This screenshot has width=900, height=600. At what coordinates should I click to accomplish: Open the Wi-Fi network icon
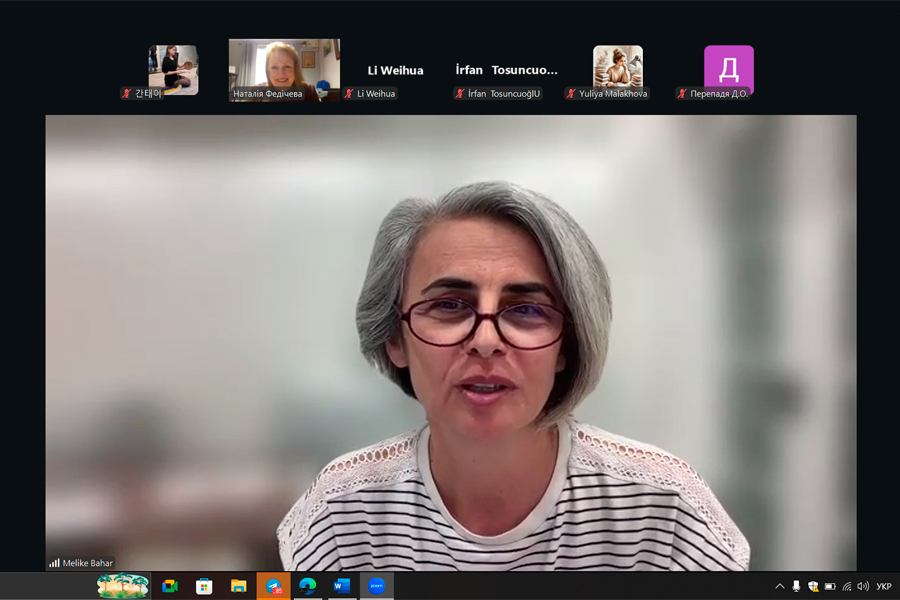tap(847, 586)
